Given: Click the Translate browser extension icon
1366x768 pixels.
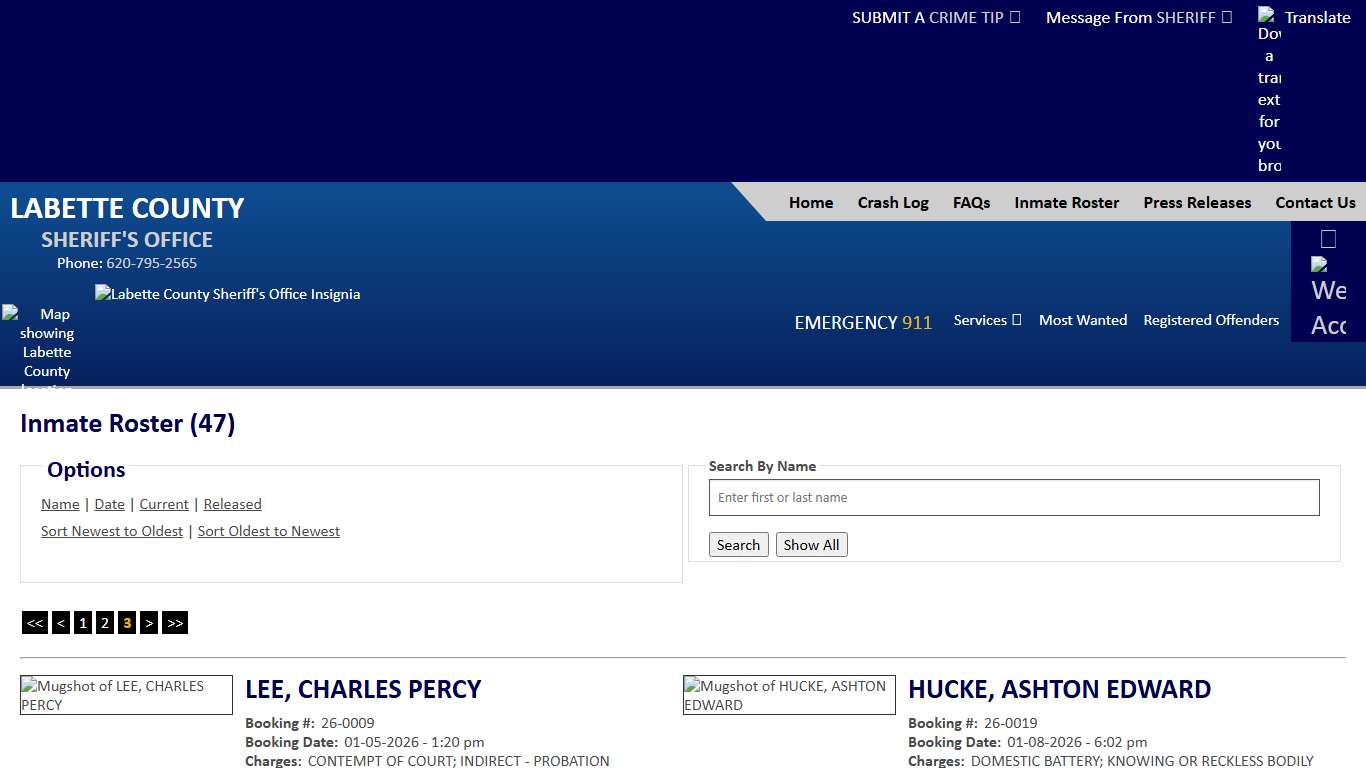Looking at the screenshot, I should [x=1269, y=90].
